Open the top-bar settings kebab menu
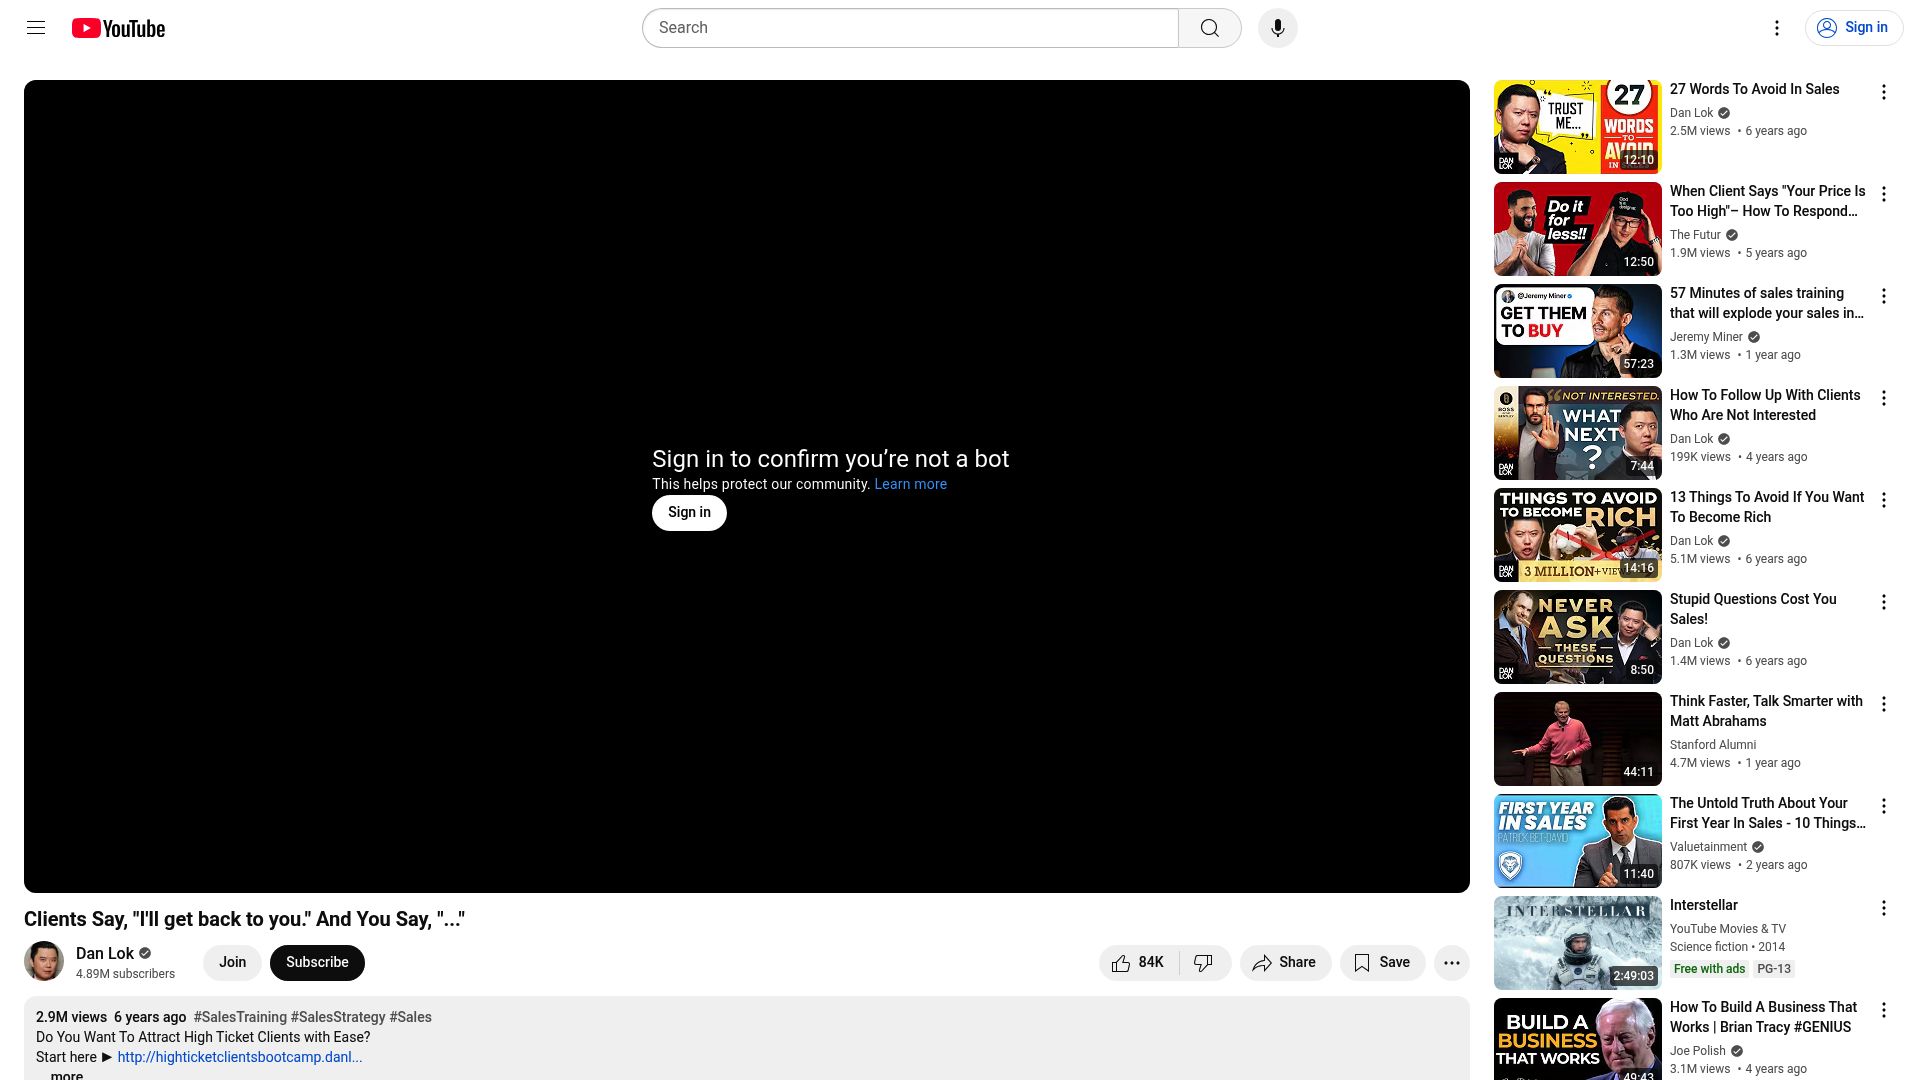This screenshot has width=1920, height=1080. 1777,28
